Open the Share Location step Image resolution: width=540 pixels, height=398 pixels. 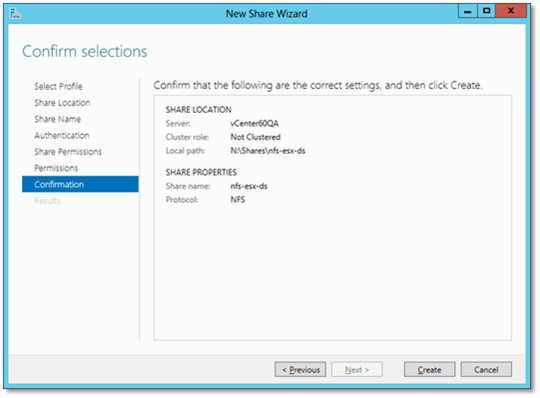point(62,103)
